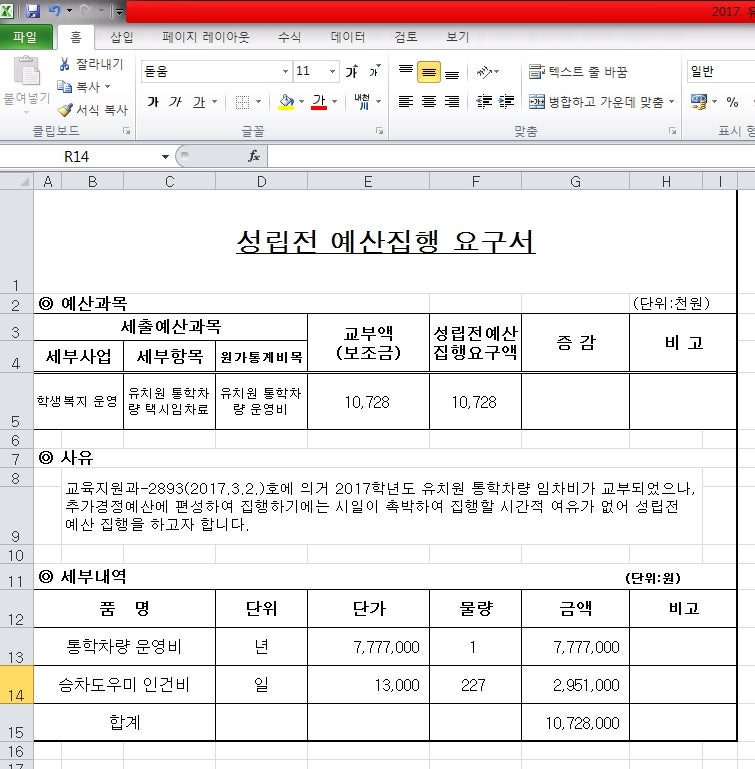755x769 pixels.
Task: Click the Excel application icon
Action: (x=7, y=10)
